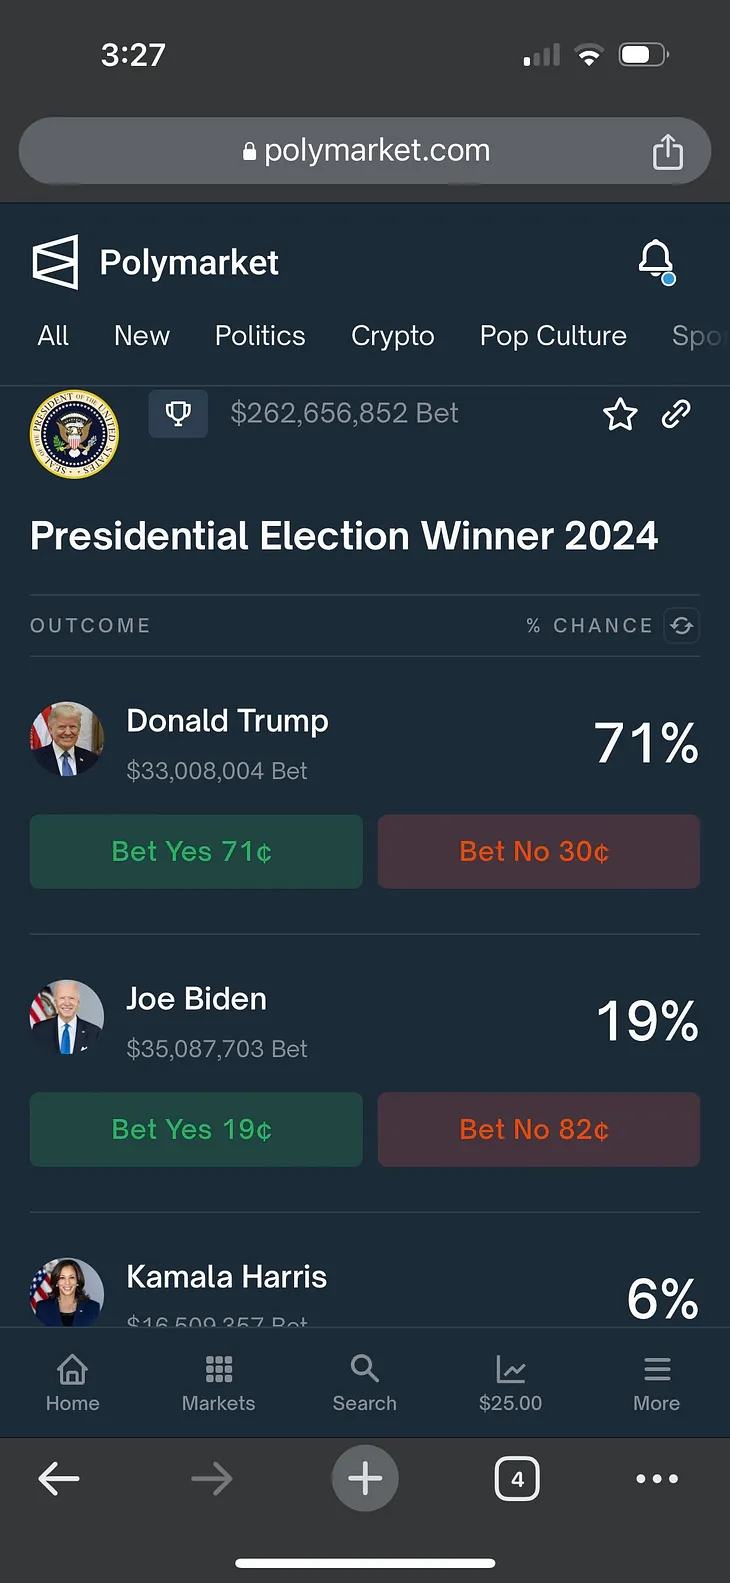Bet Yes 71¢ on Donald Trump
730x1583 pixels.
195,851
